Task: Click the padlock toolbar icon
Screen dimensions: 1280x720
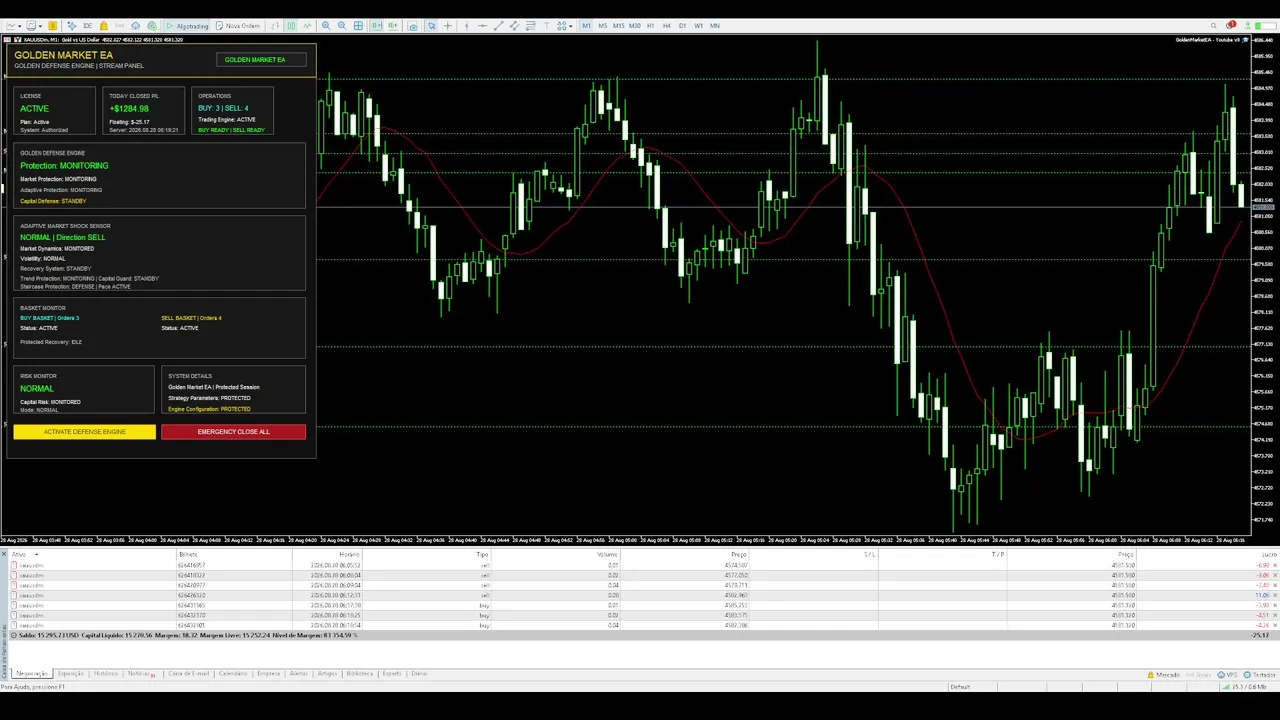Action: tap(104, 26)
